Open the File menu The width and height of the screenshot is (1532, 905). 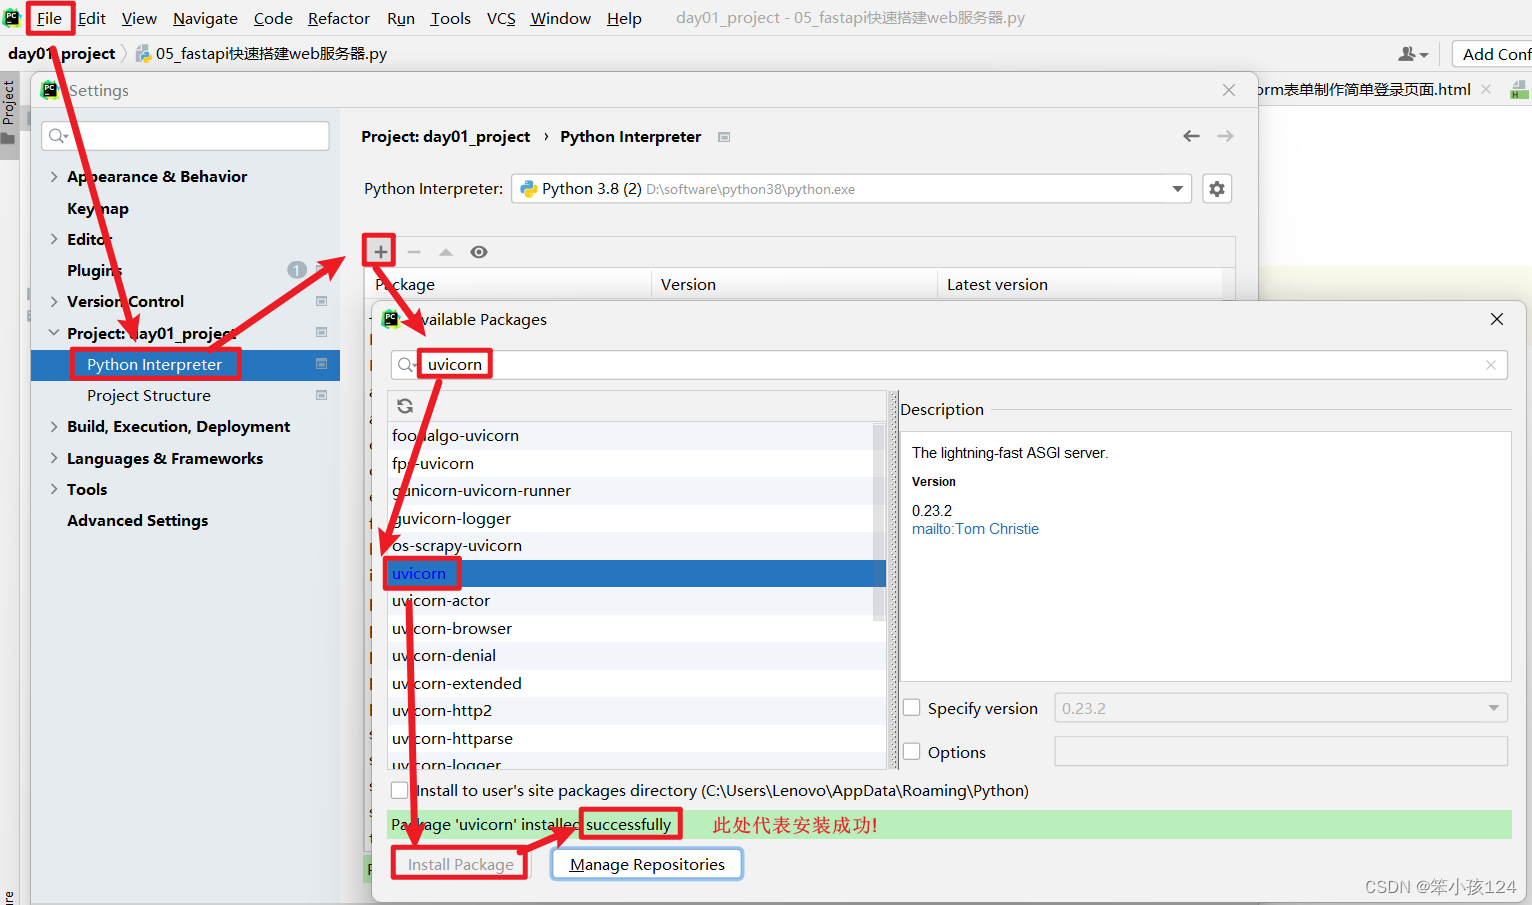[x=49, y=18]
